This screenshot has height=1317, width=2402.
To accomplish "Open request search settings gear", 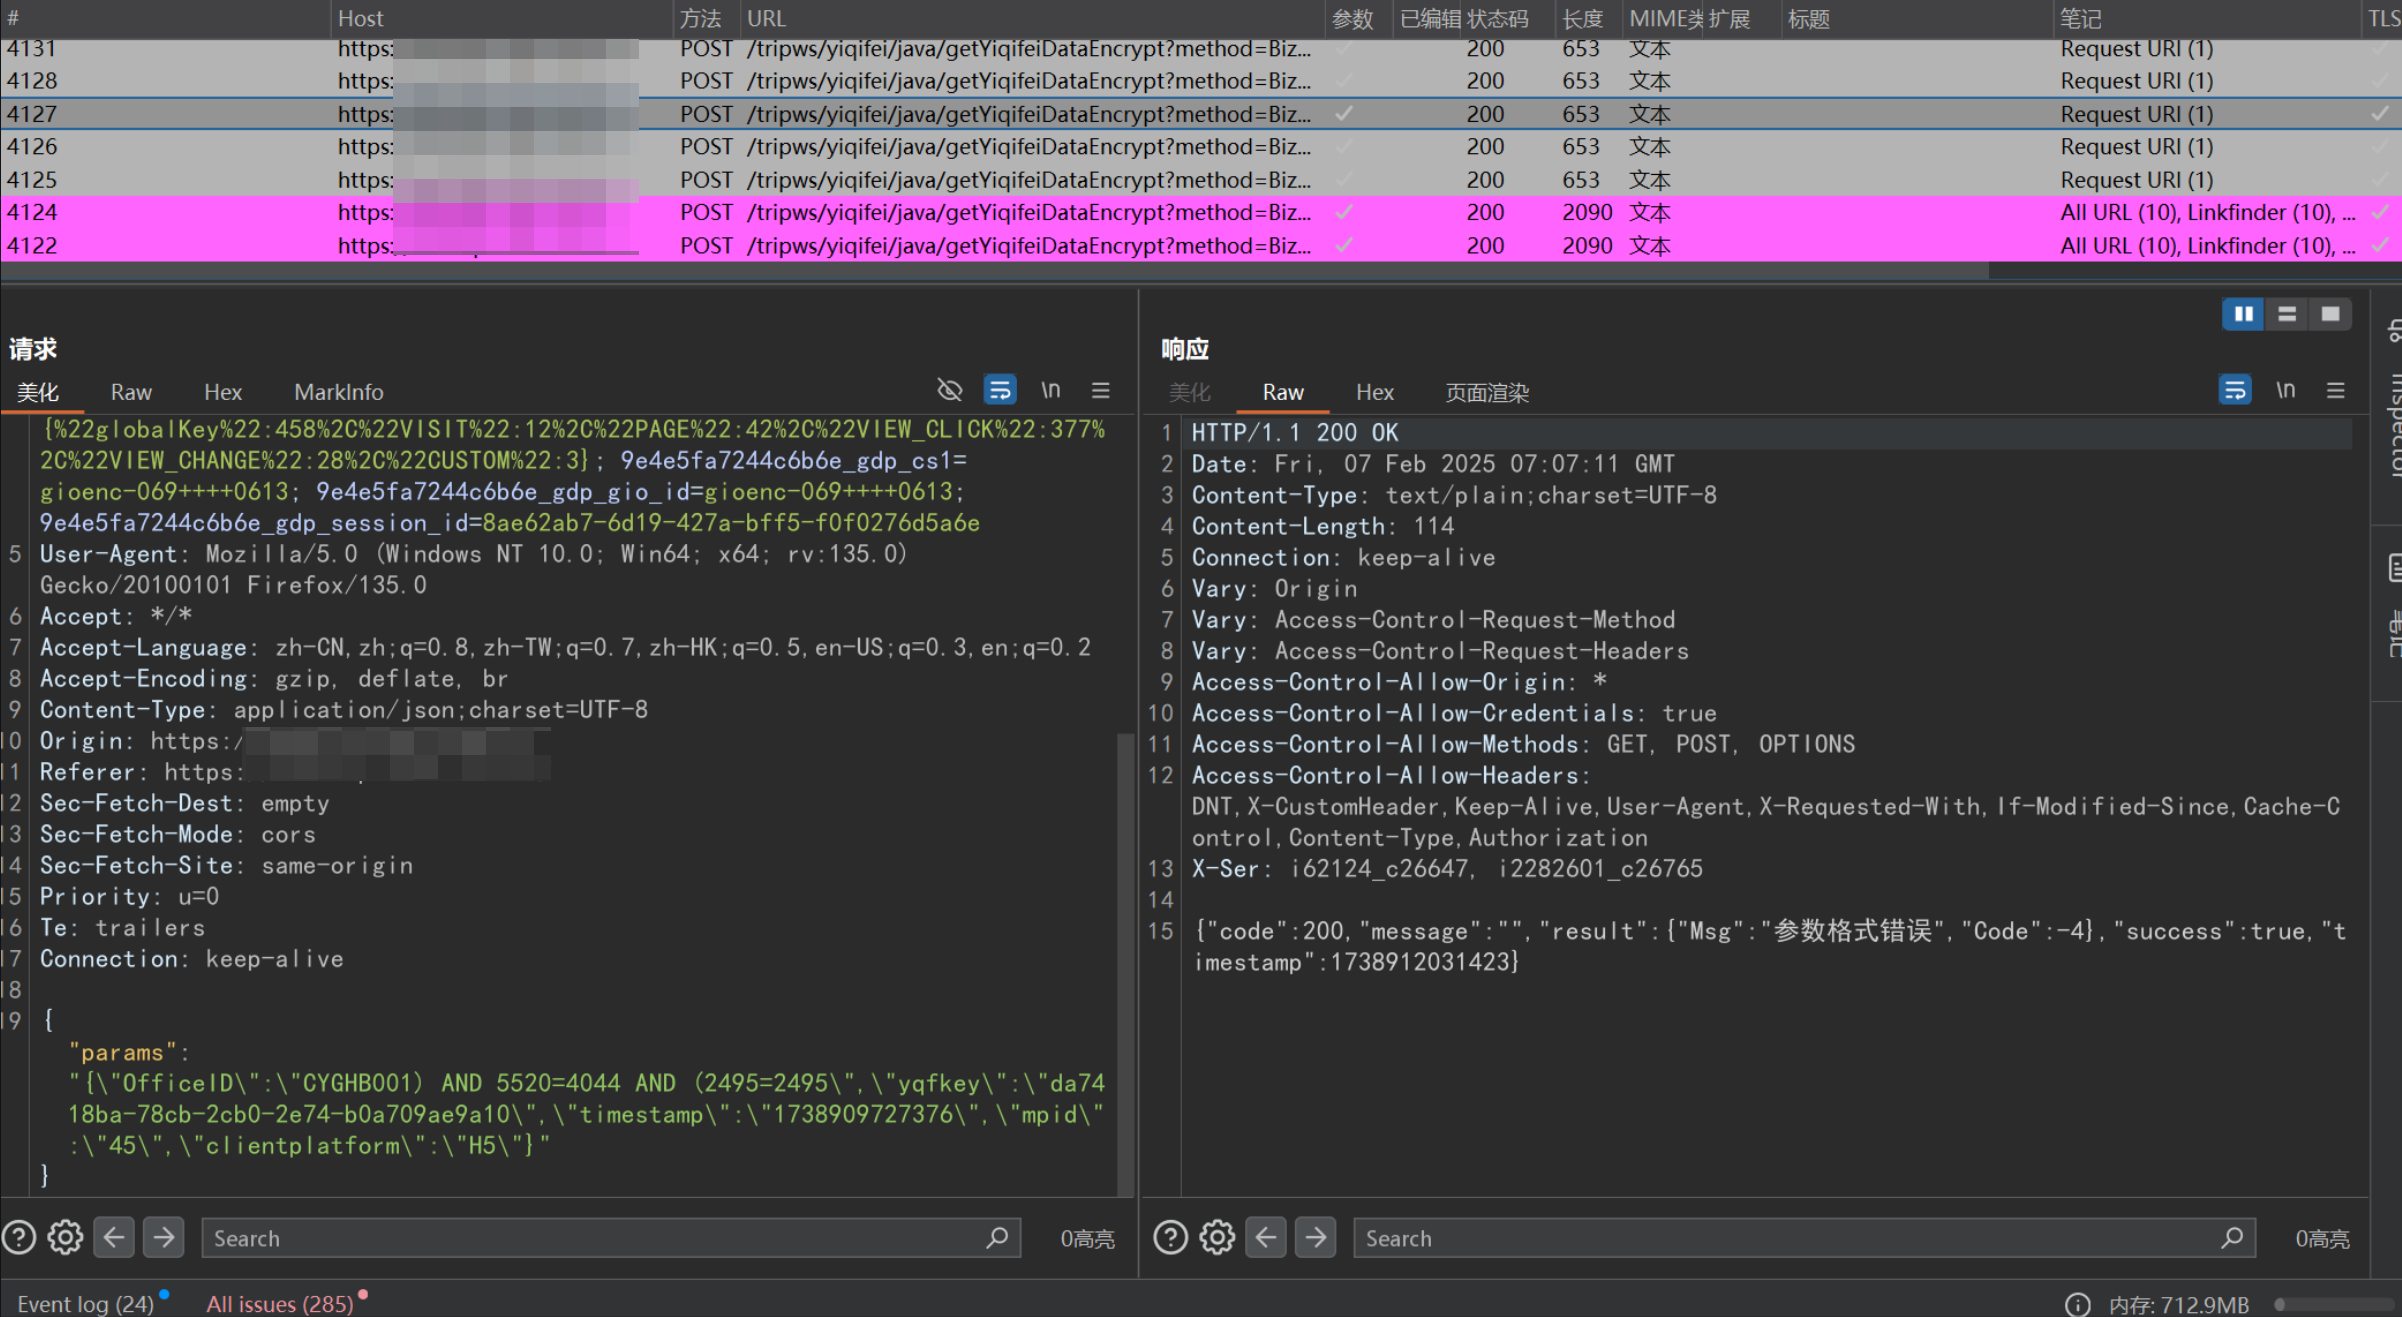I will pos(66,1238).
